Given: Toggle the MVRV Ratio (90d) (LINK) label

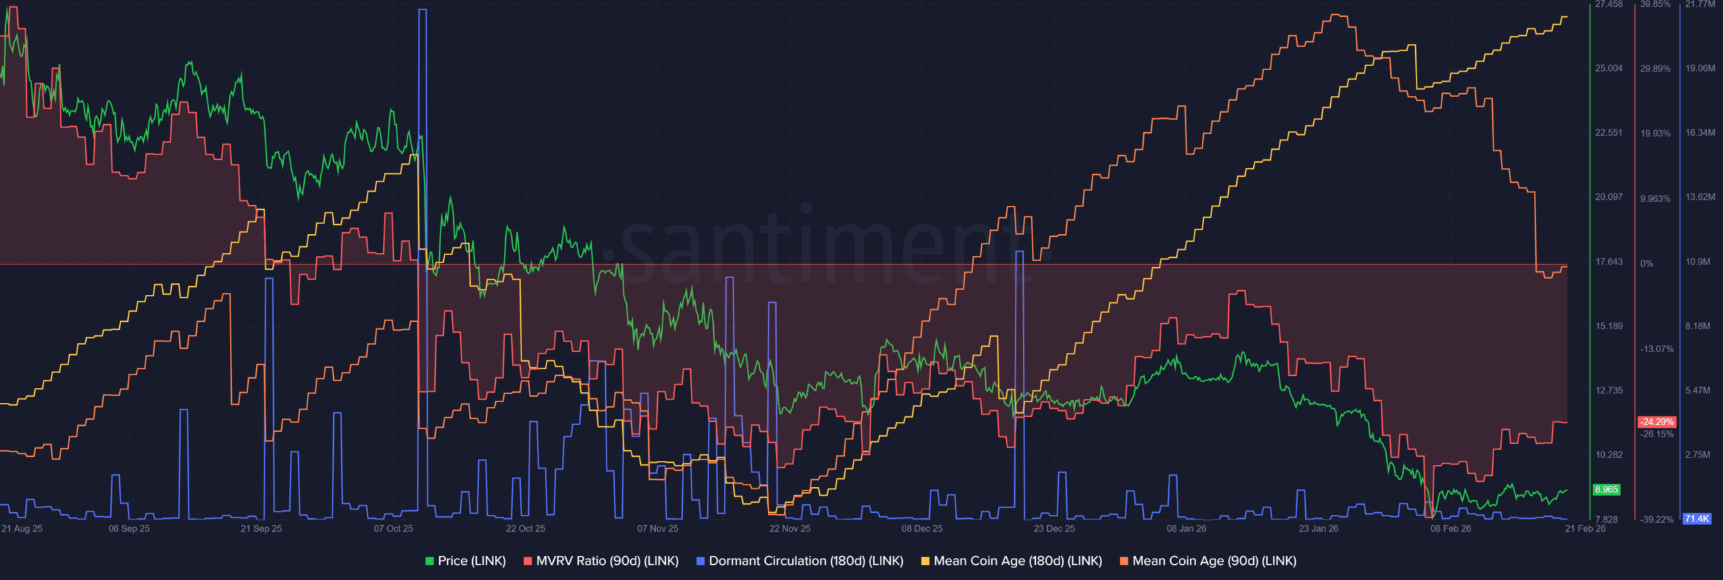Looking at the screenshot, I should point(607,561).
